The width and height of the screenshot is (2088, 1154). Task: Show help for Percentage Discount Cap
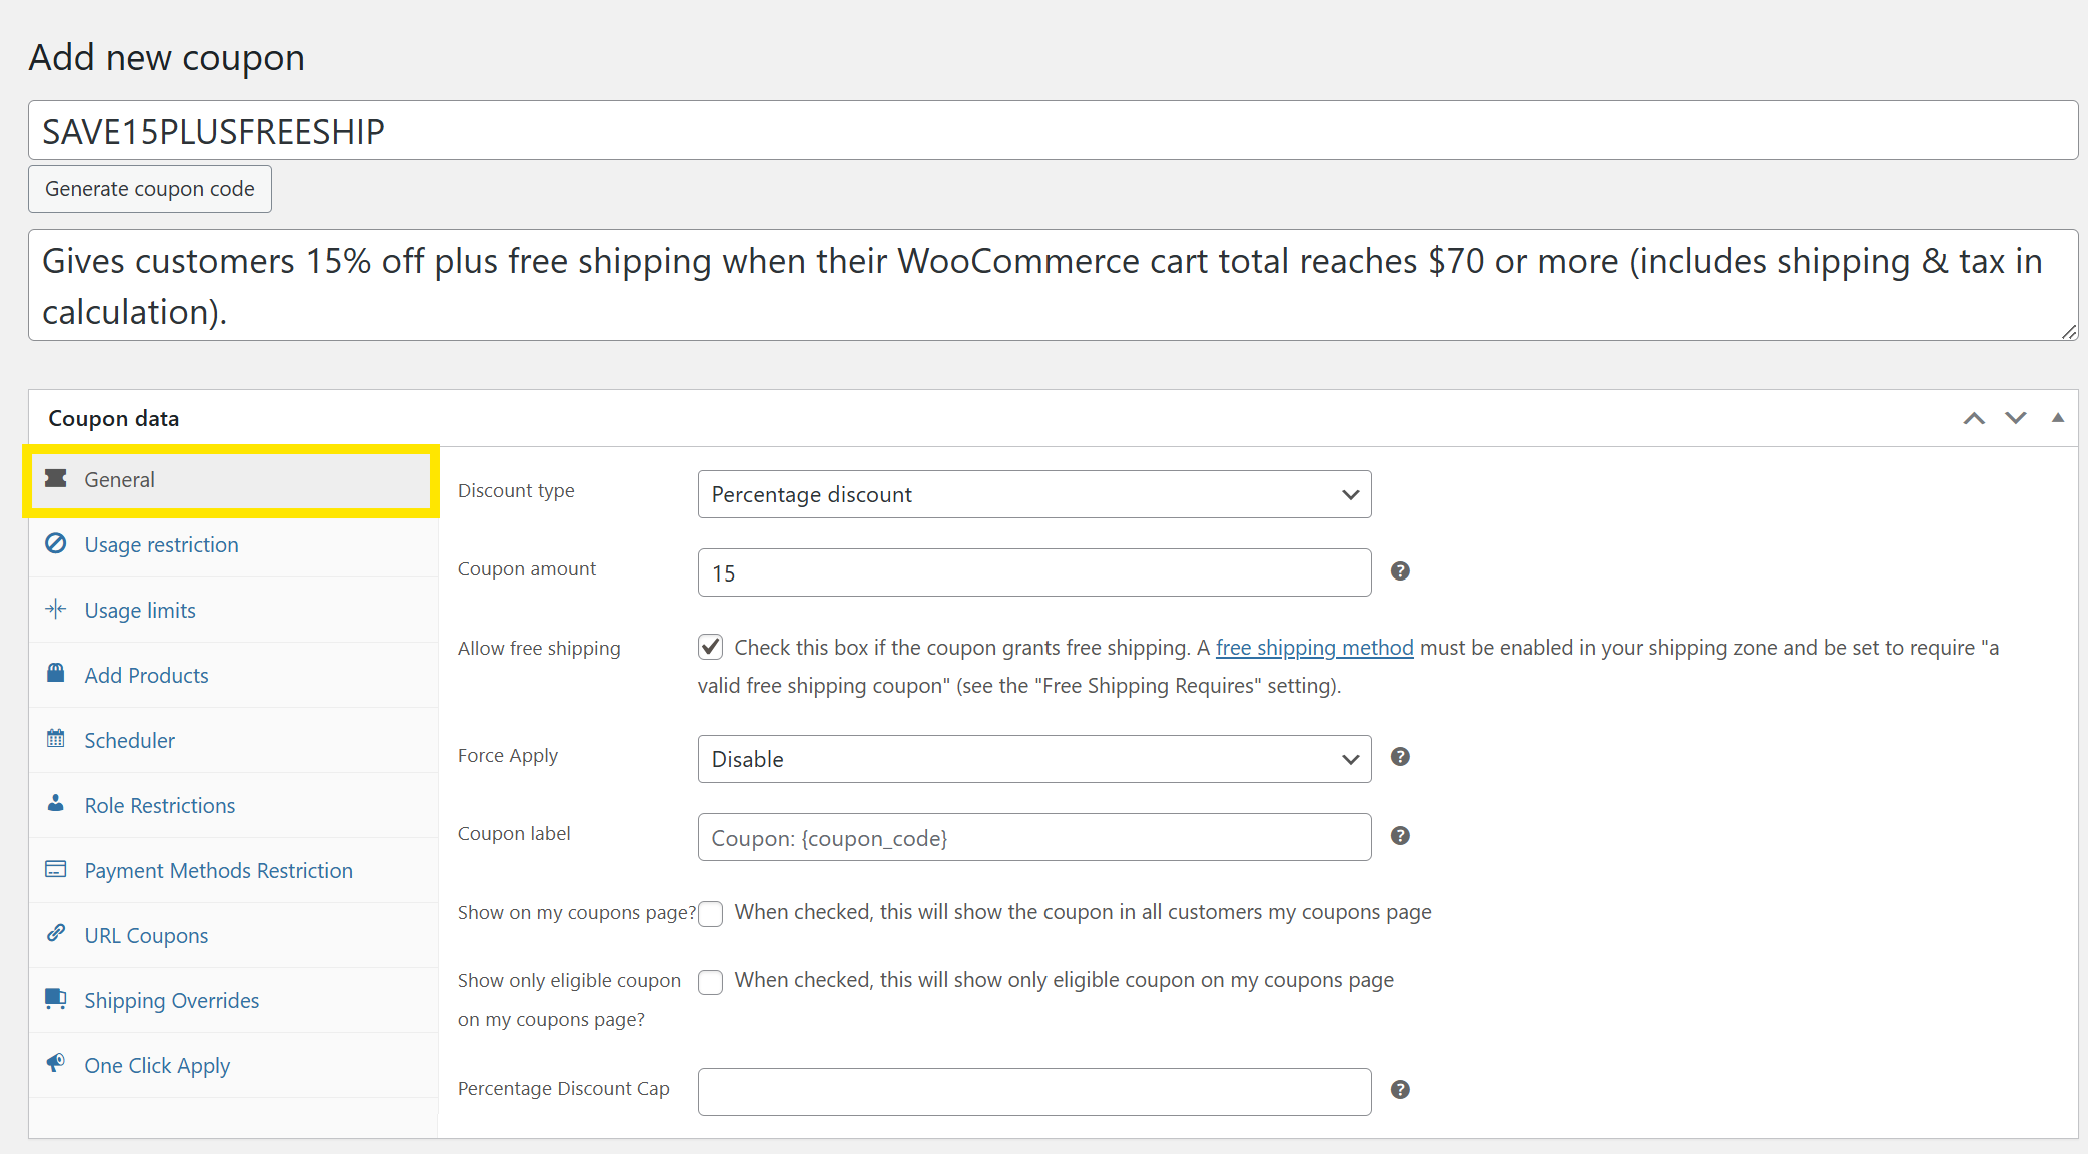1400,1090
